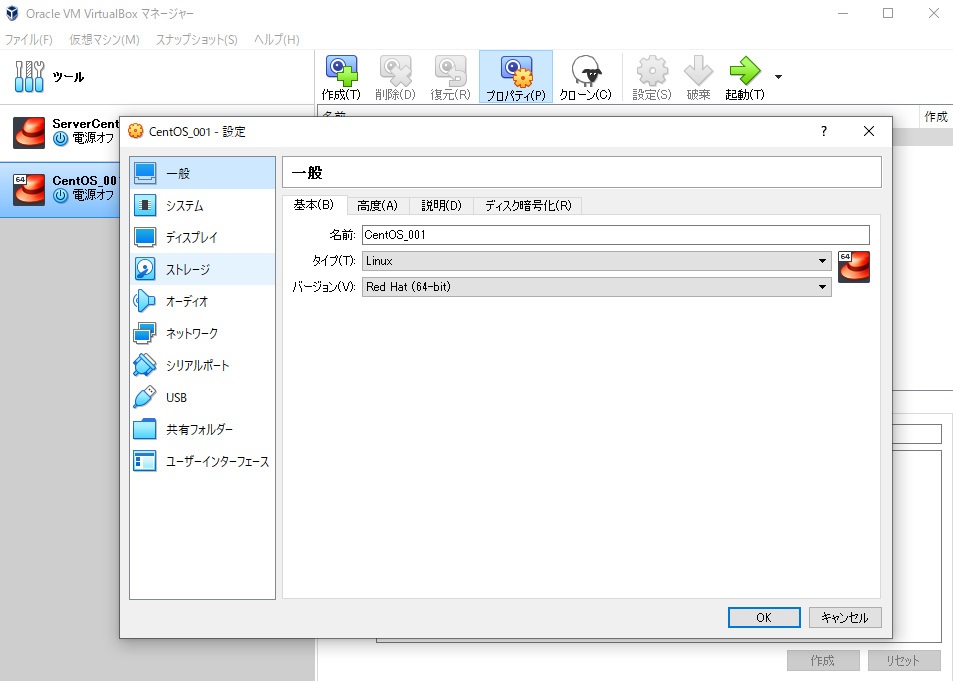Switch to the 説明(D) tab
This screenshot has width=953, height=681.
coord(442,206)
